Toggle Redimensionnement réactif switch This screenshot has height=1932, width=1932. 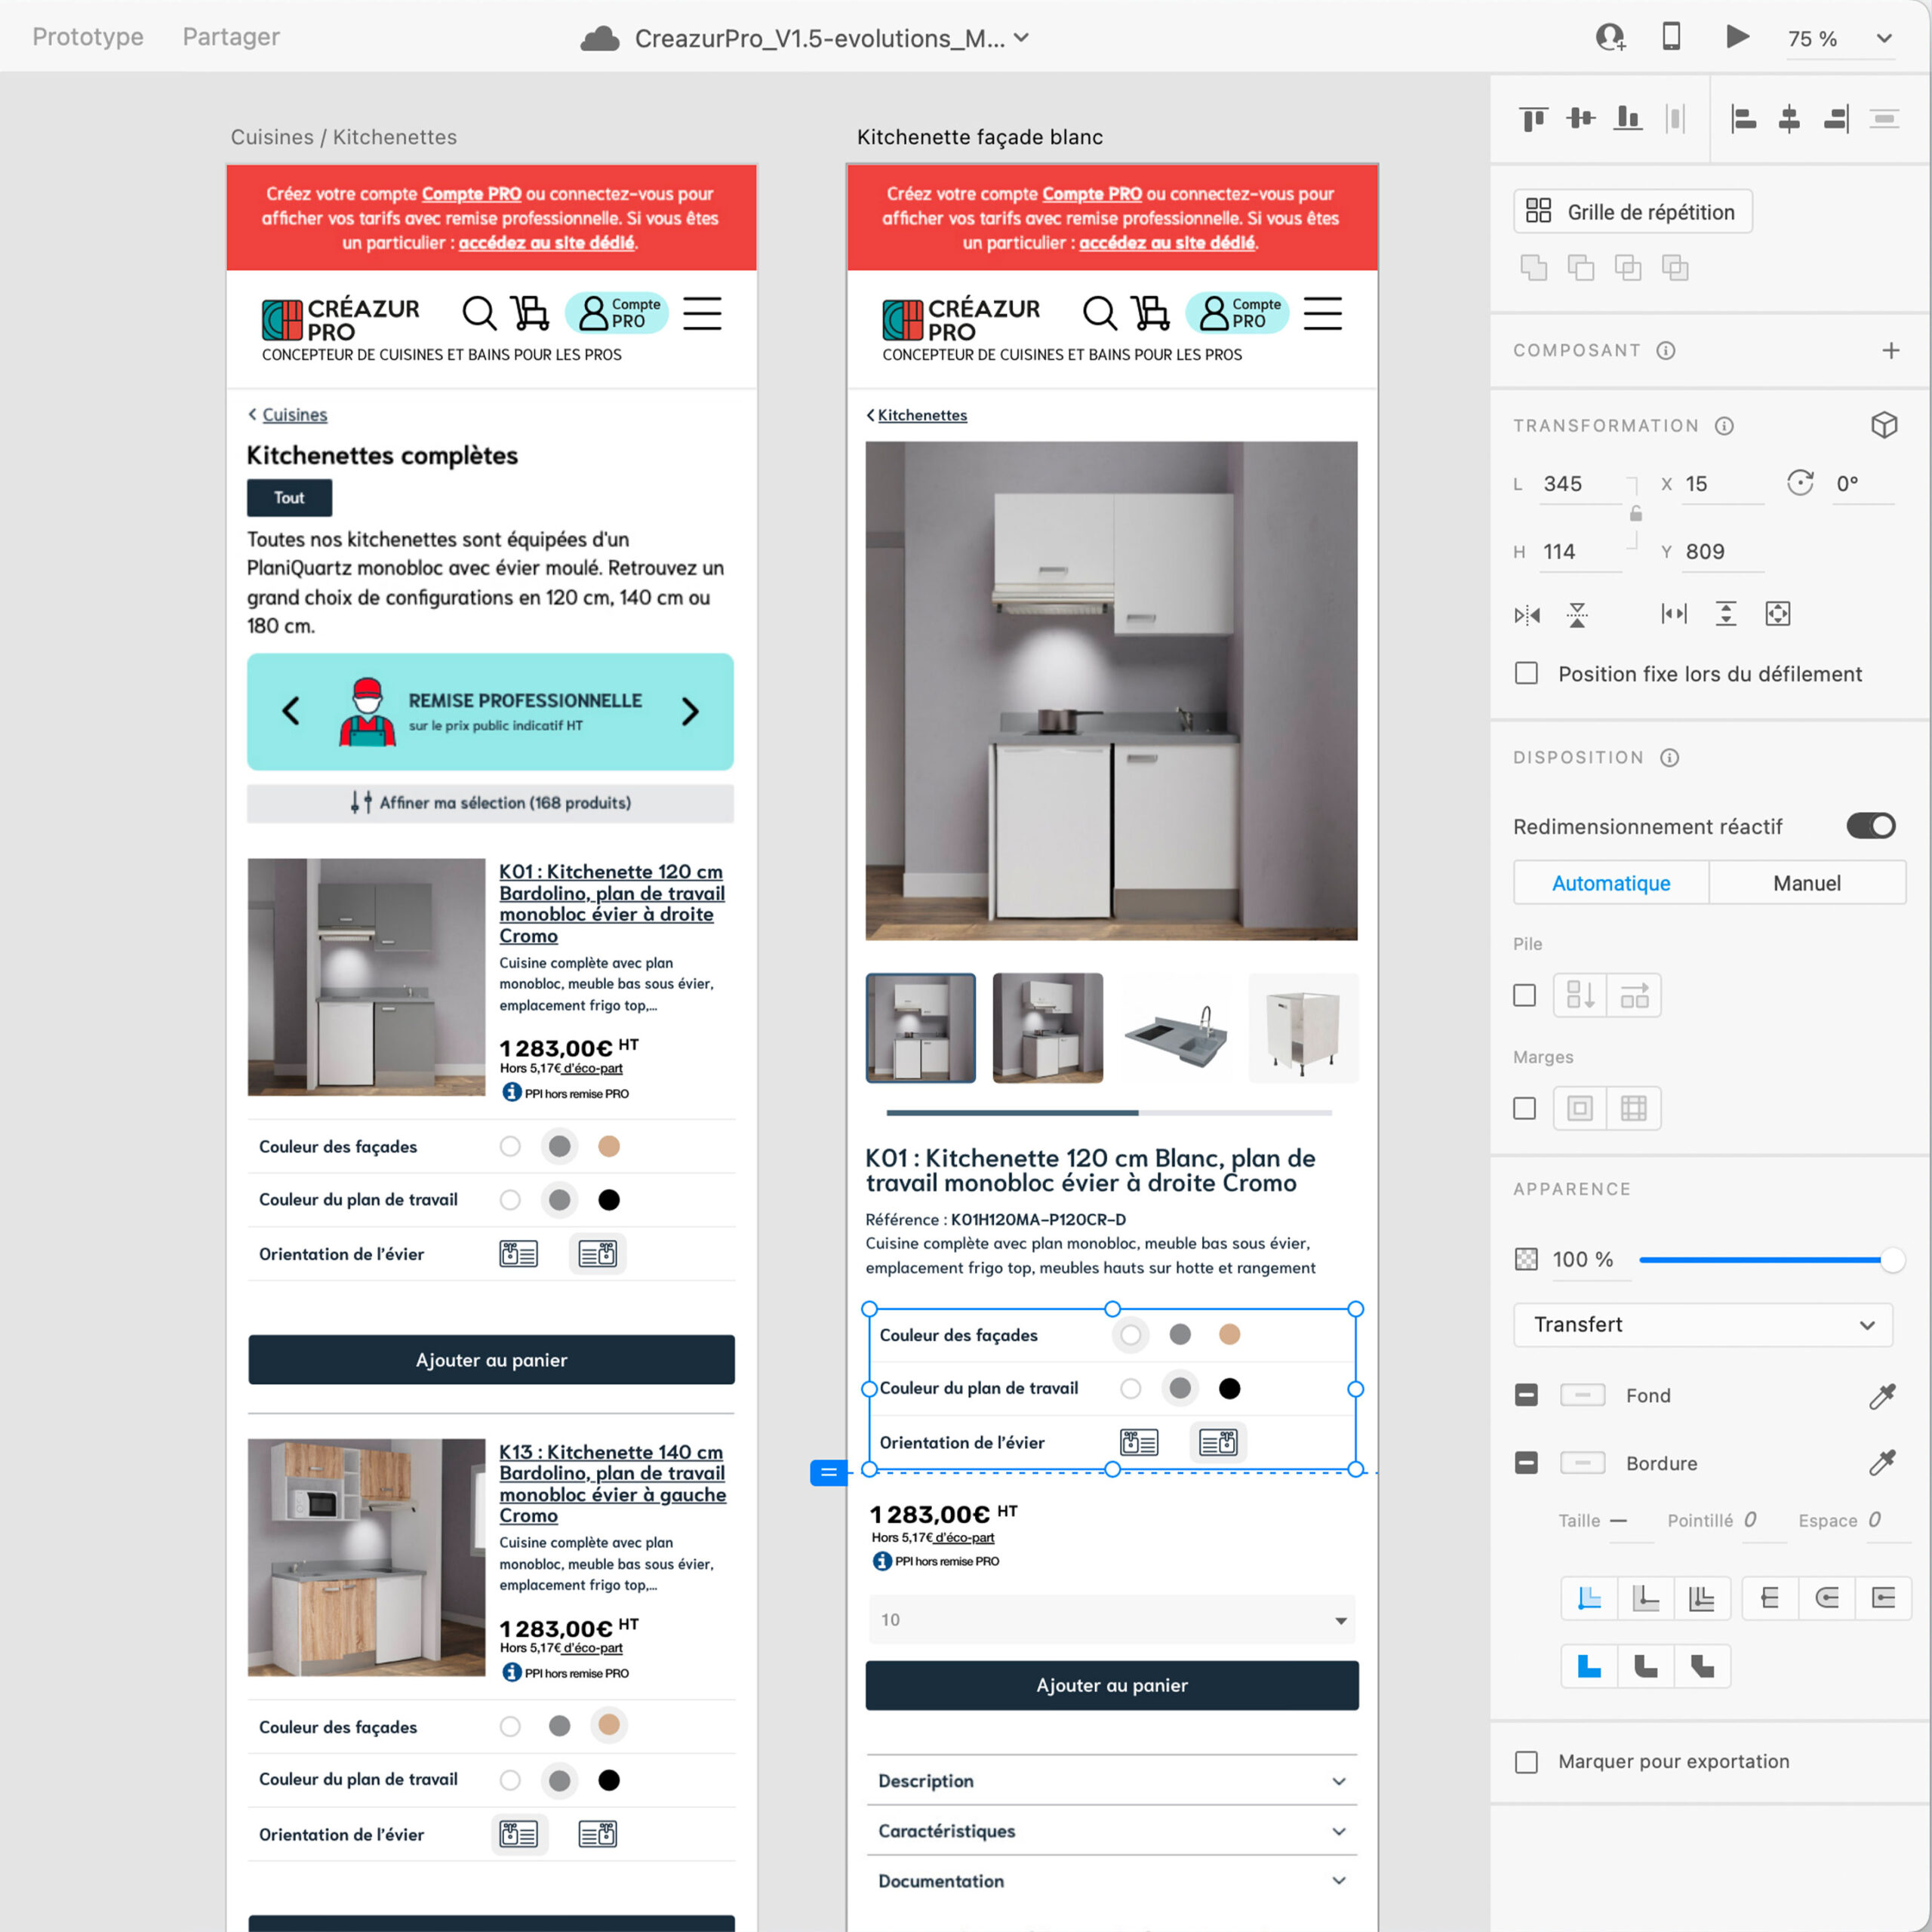(1870, 826)
